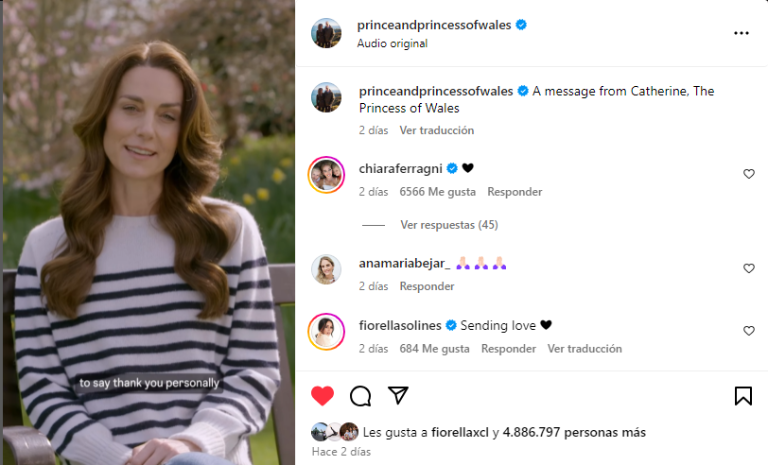
Task: View 4.886.797 personas más likes list
Action: (574, 433)
